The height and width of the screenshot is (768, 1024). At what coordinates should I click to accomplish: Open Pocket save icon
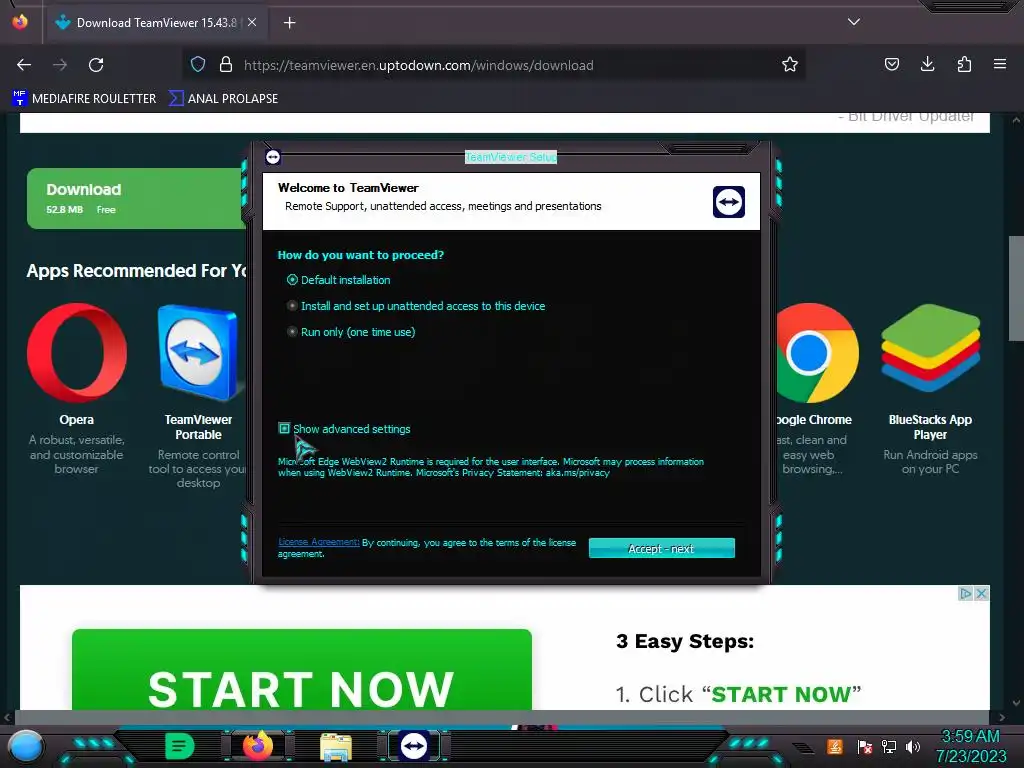[x=891, y=65]
